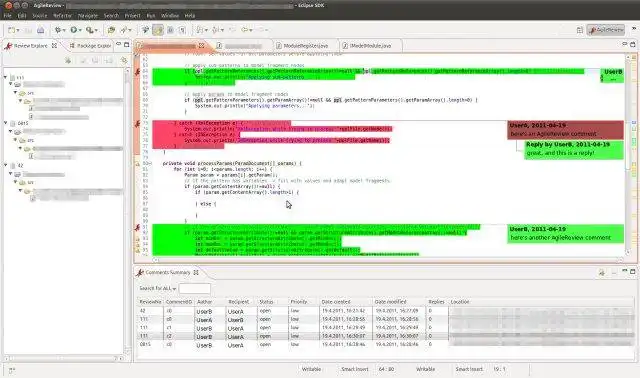Image resolution: width=640 pixels, height=378 pixels.
Task: Close the active orange editor tab
Action: coord(201,46)
